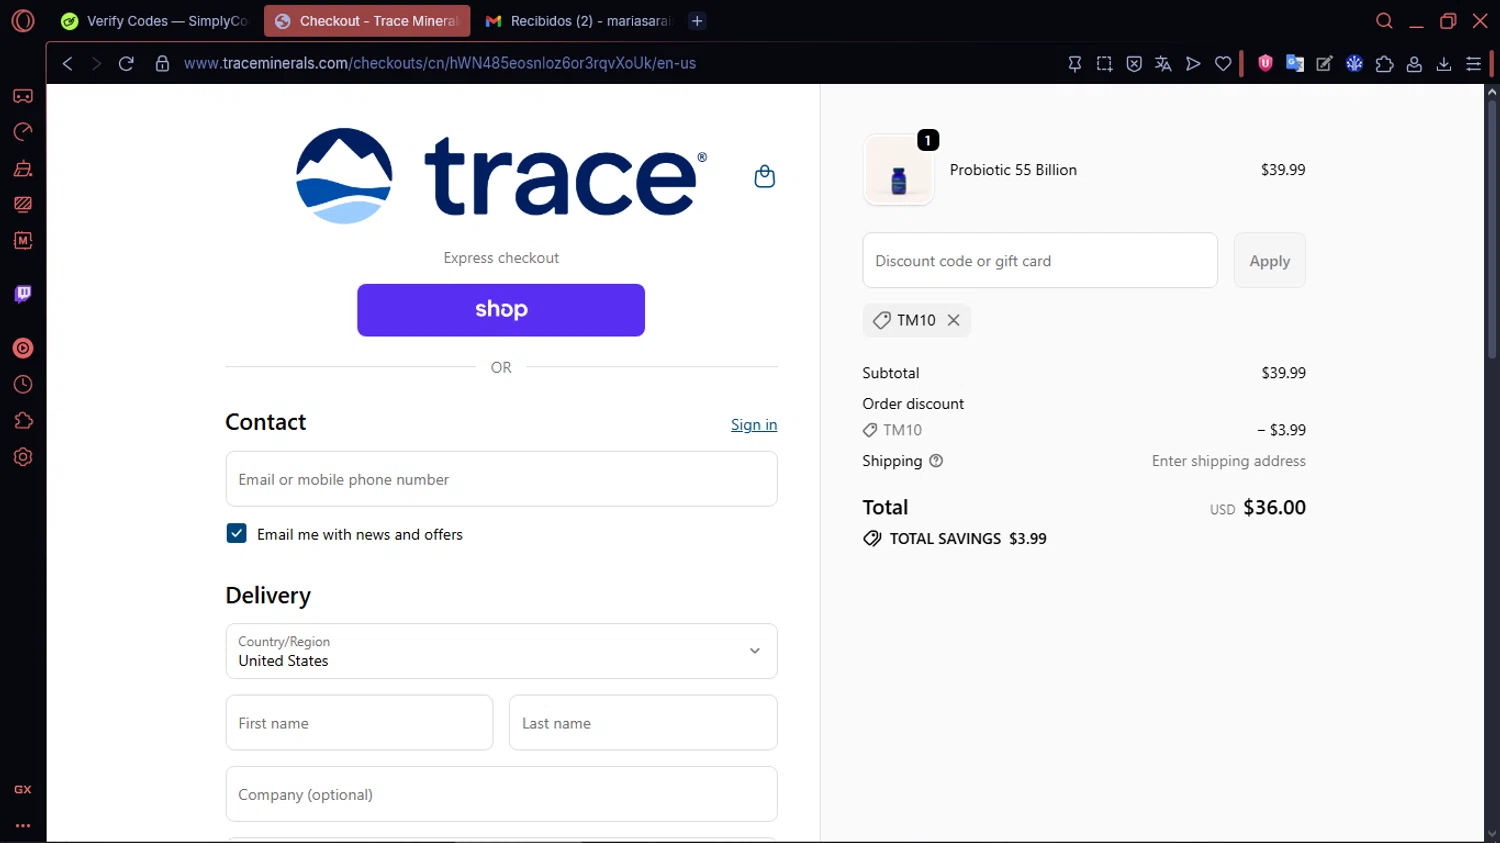This screenshot has height=843, width=1500.
Task: Open the profile account icon in toolbar
Action: coord(1414,63)
